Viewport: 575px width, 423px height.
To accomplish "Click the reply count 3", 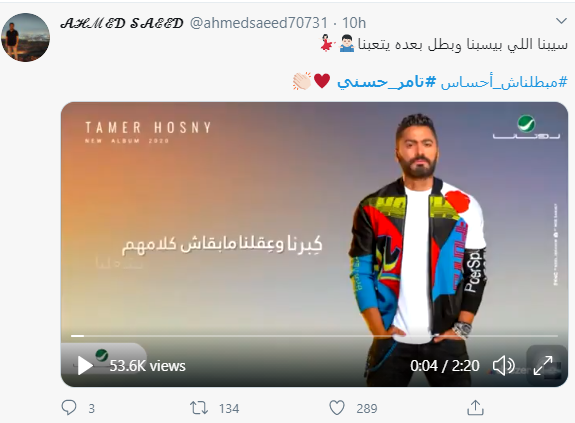I will (91, 408).
